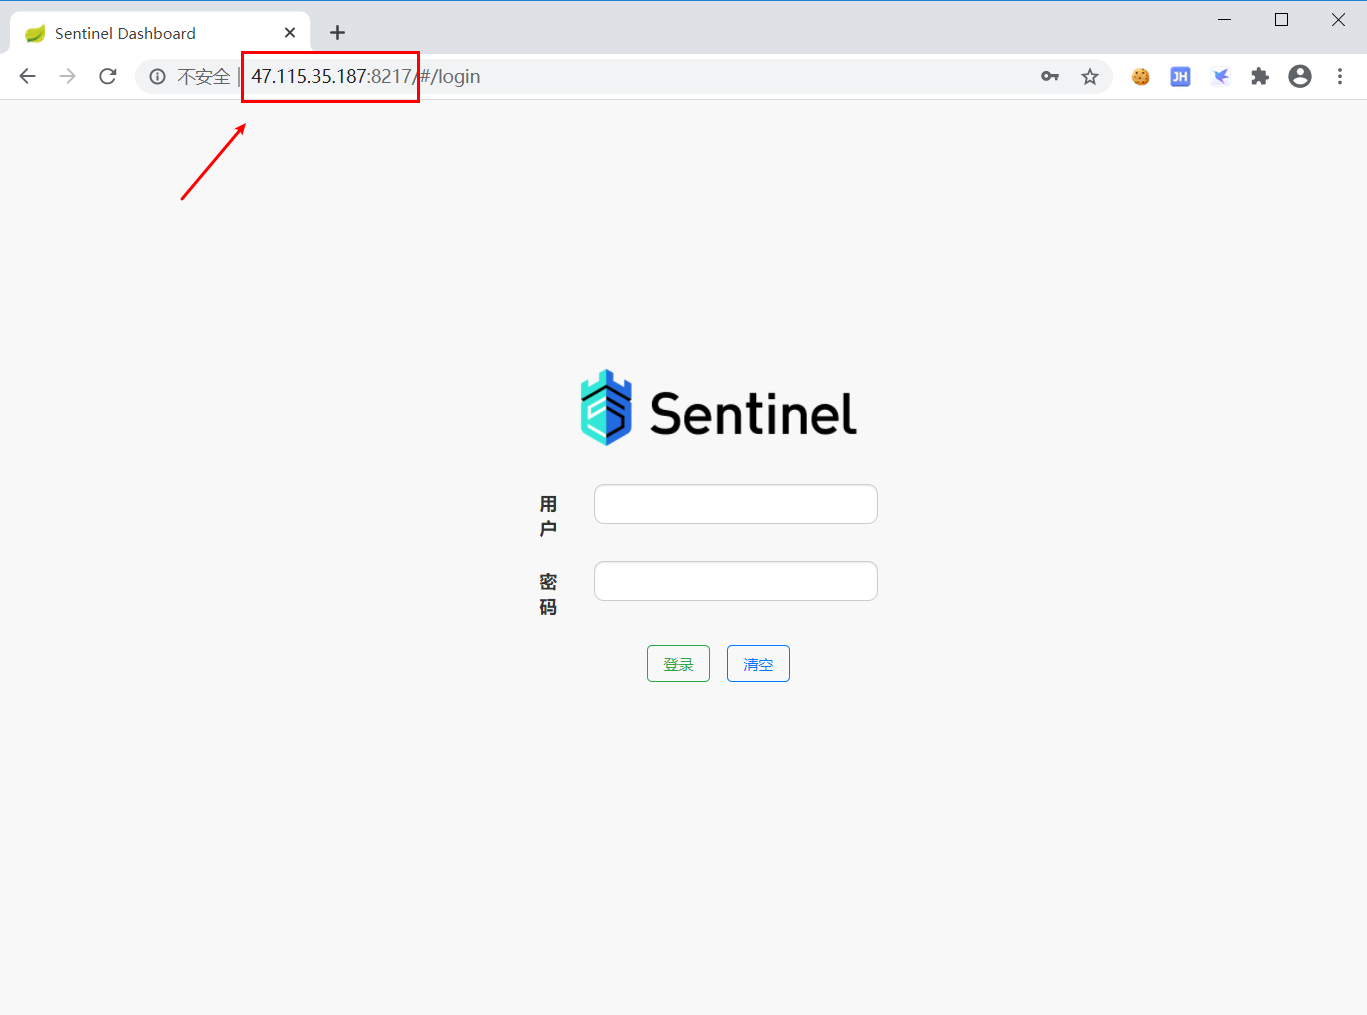The width and height of the screenshot is (1367, 1015).
Task: Click the extensions puzzle-piece icon
Action: point(1259,76)
